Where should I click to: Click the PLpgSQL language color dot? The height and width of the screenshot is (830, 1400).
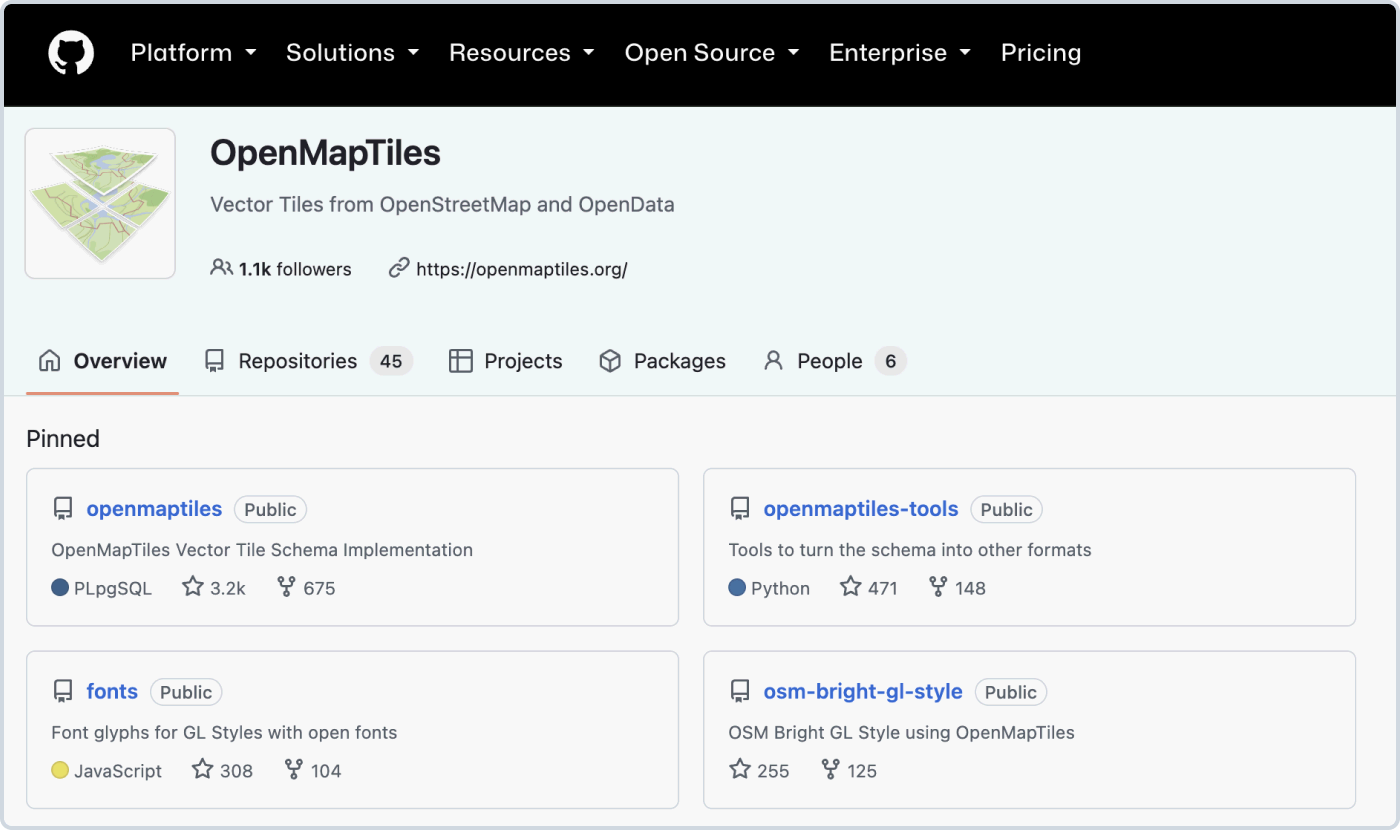click(x=60, y=588)
